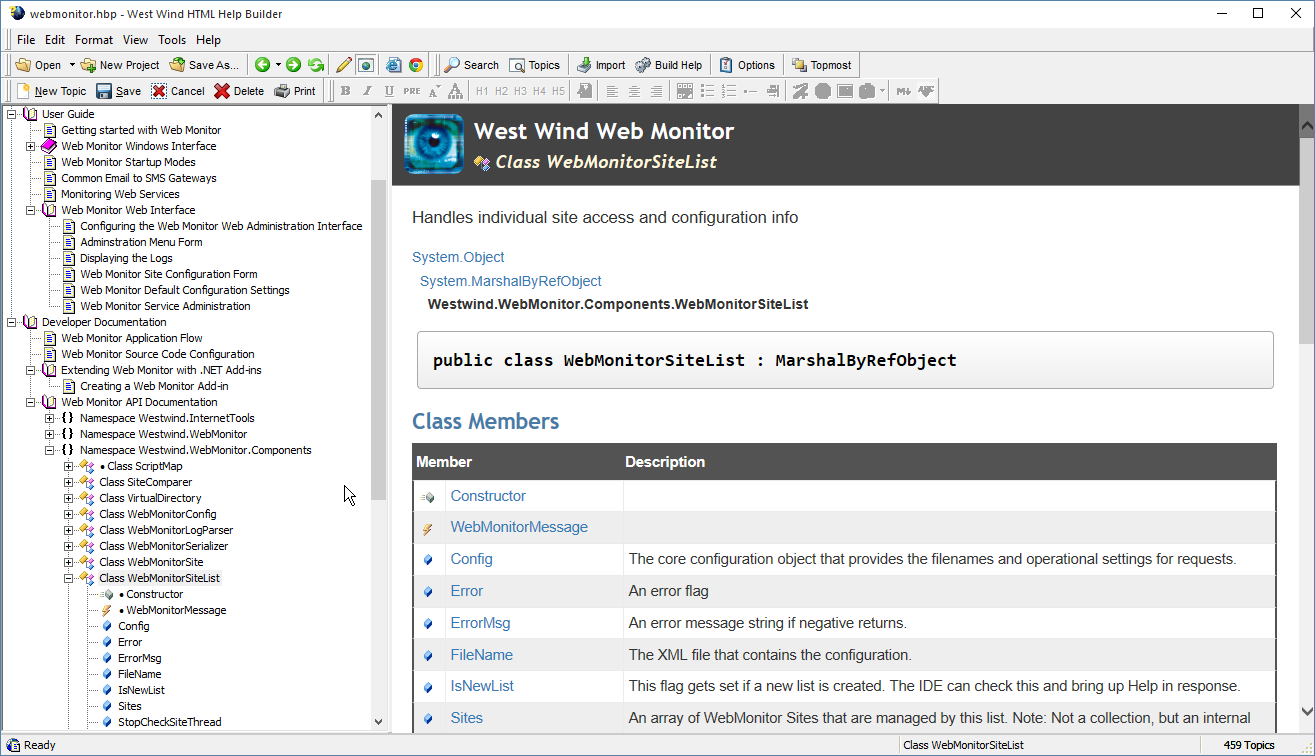The width and height of the screenshot is (1315, 756).
Task: Open in Internet Explorer icon
Action: [394, 65]
